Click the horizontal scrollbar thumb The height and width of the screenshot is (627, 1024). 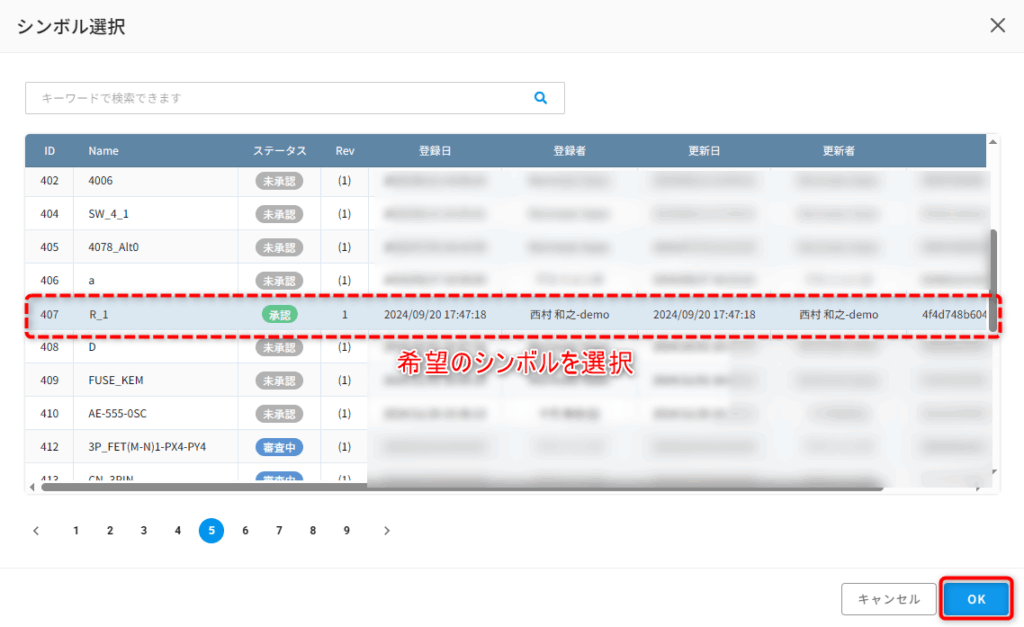coord(462,487)
